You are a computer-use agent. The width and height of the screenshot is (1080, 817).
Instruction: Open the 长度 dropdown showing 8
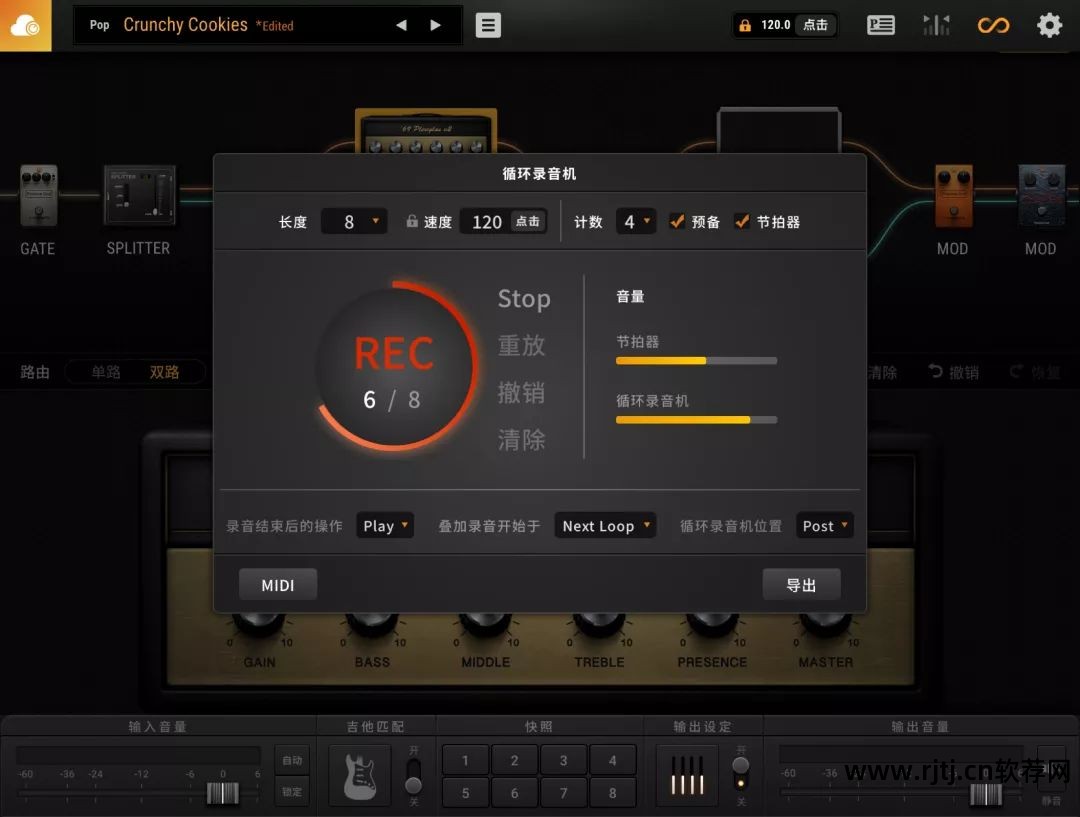(354, 221)
